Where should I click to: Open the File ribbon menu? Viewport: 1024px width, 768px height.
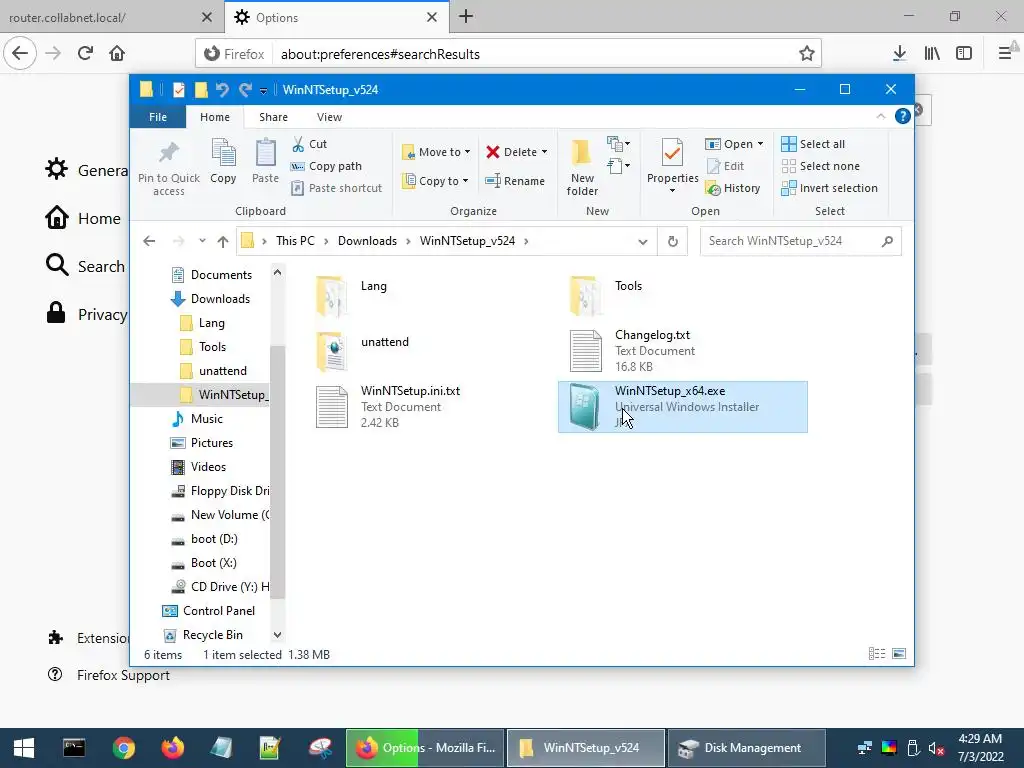coord(158,117)
